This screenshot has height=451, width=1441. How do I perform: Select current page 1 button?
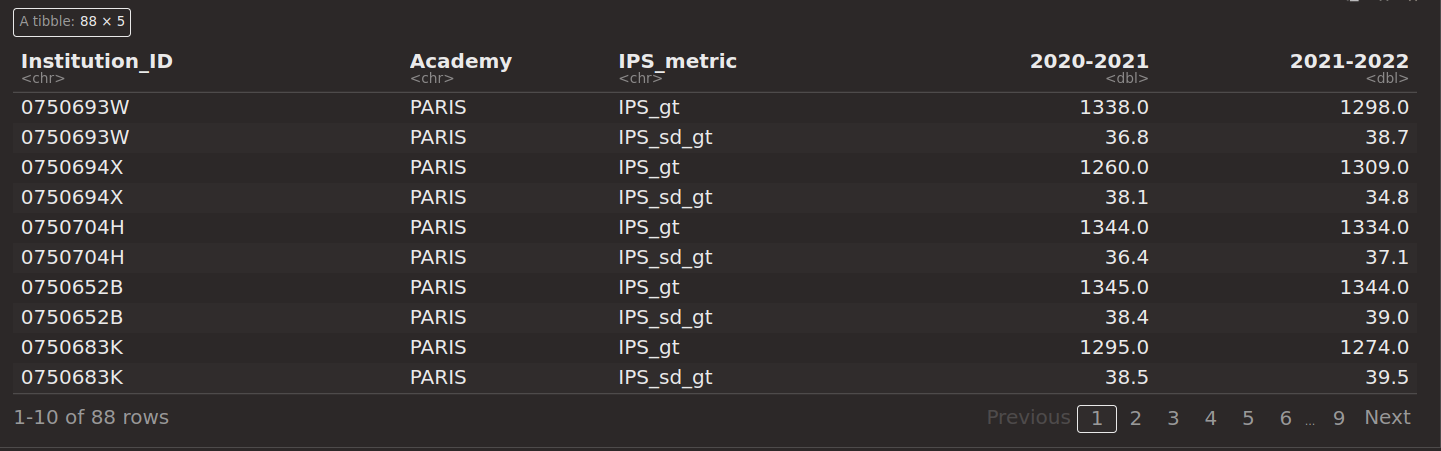click(x=1097, y=419)
